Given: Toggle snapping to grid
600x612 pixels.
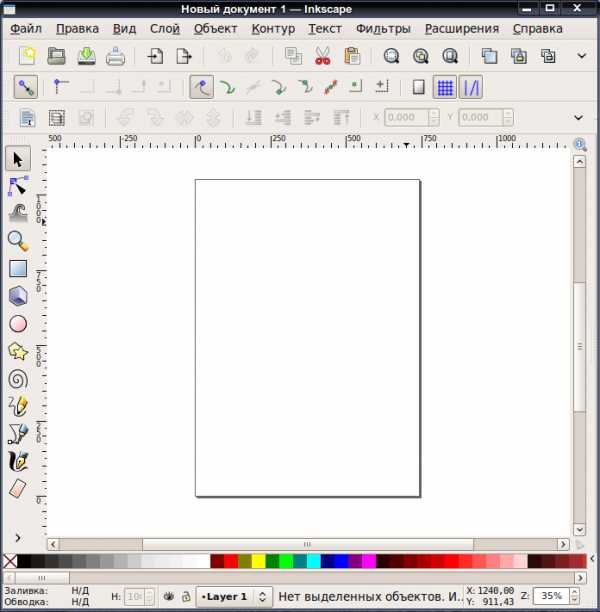Looking at the screenshot, I should (x=445, y=87).
